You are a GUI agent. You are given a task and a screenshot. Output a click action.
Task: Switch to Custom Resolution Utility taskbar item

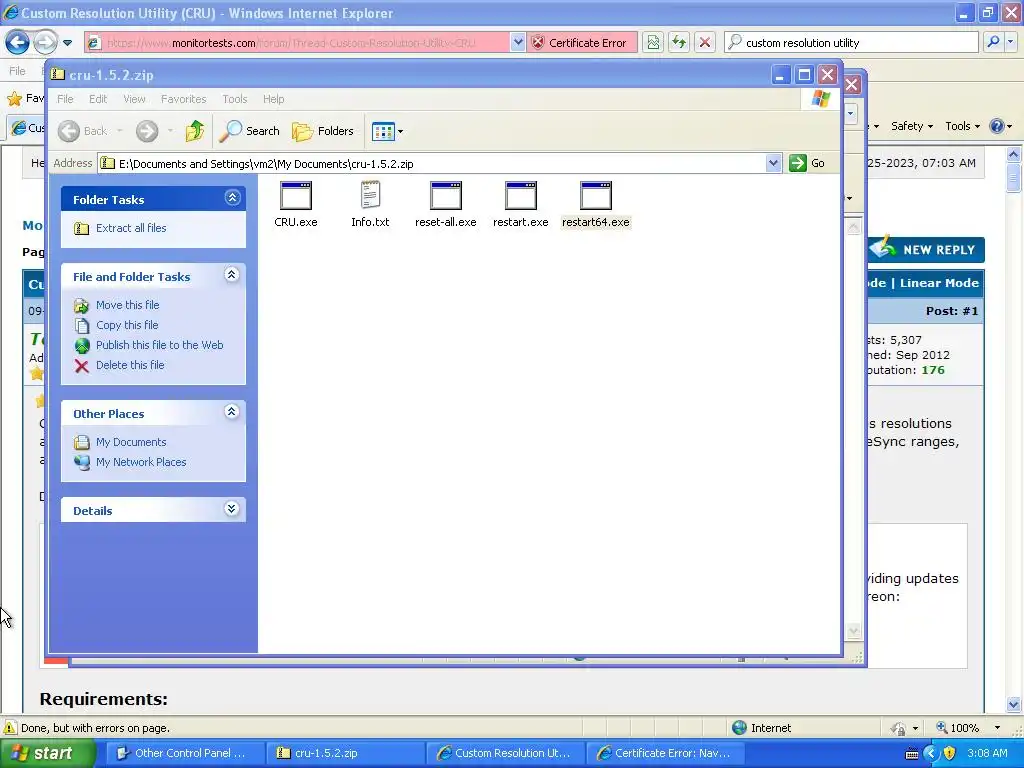tap(506, 753)
